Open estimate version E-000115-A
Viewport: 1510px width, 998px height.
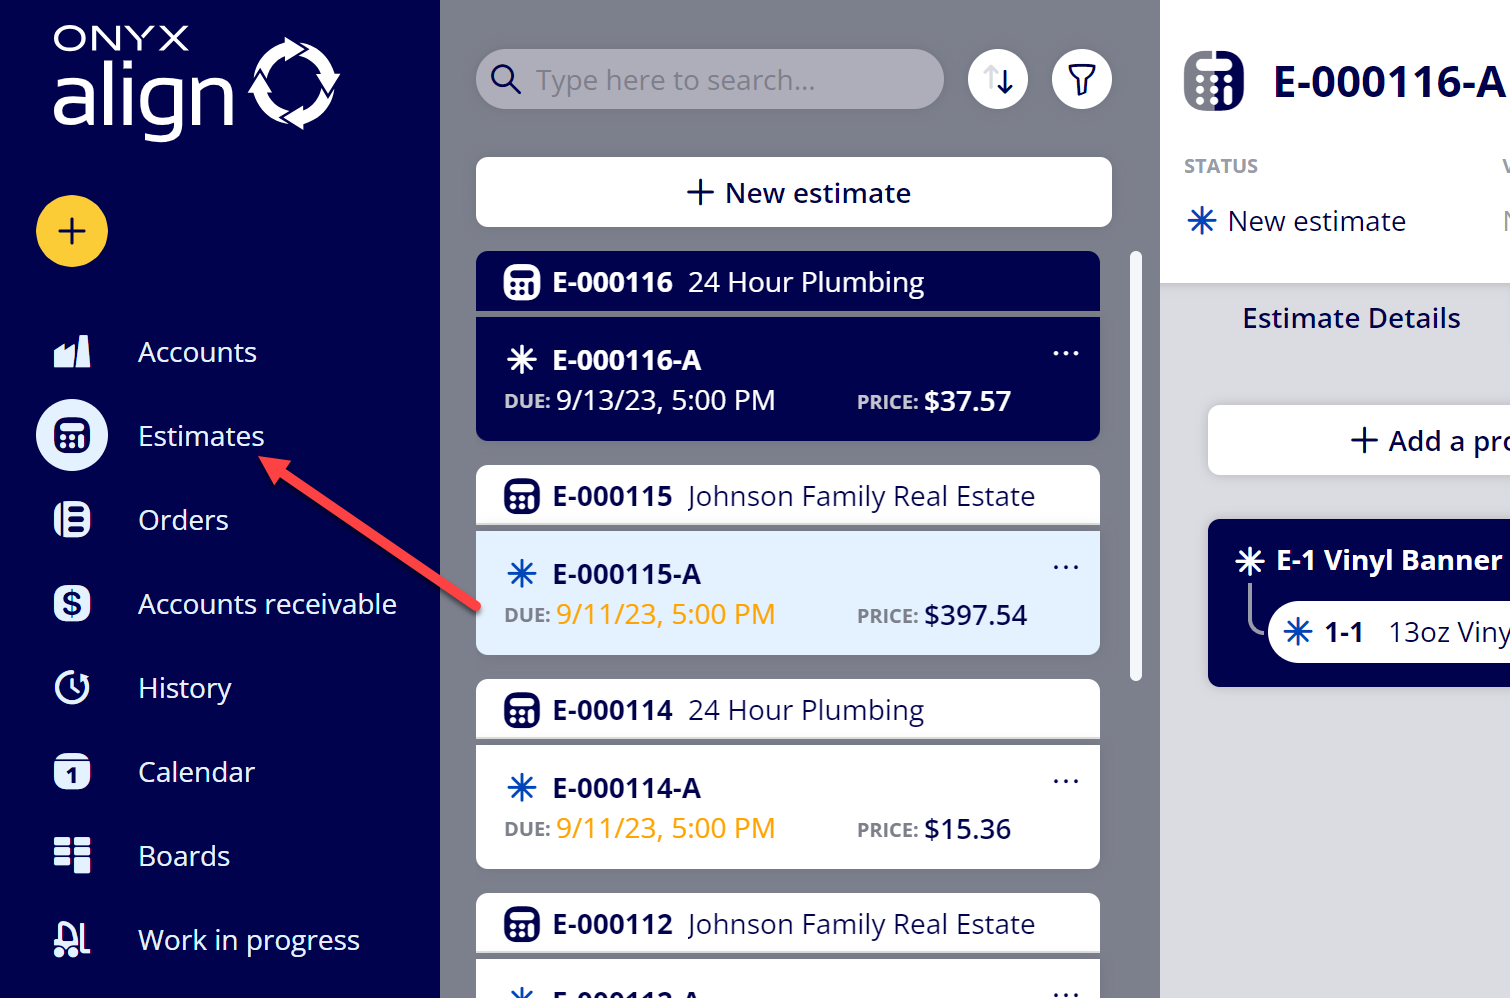(x=788, y=593)
